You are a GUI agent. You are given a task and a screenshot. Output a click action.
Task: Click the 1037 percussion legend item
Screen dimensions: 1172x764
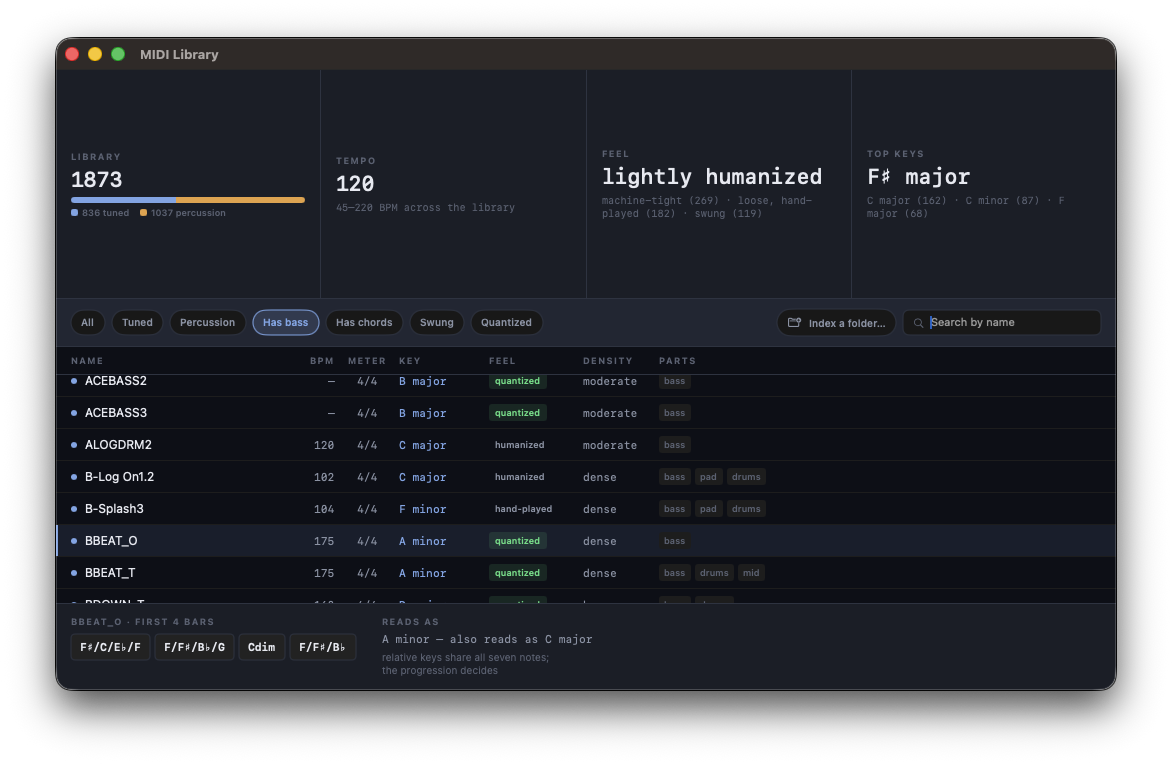182,213
